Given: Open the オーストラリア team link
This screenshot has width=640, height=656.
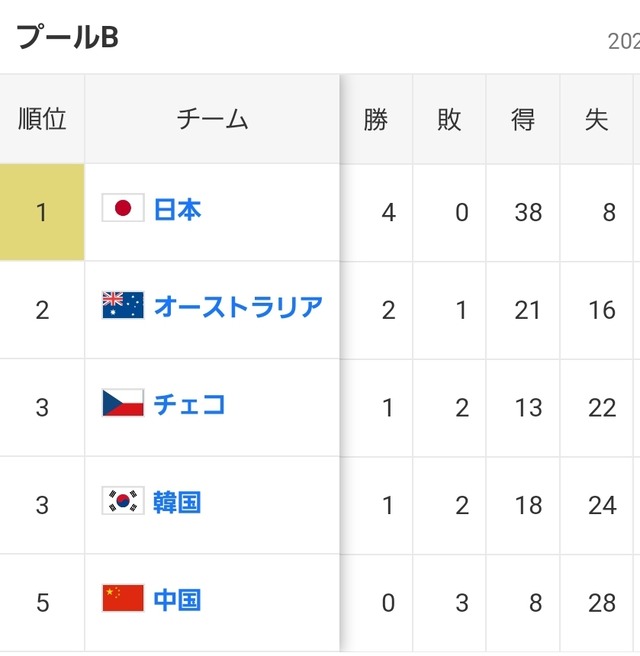Looking at the screenshot, I should [x=238, y=307].
